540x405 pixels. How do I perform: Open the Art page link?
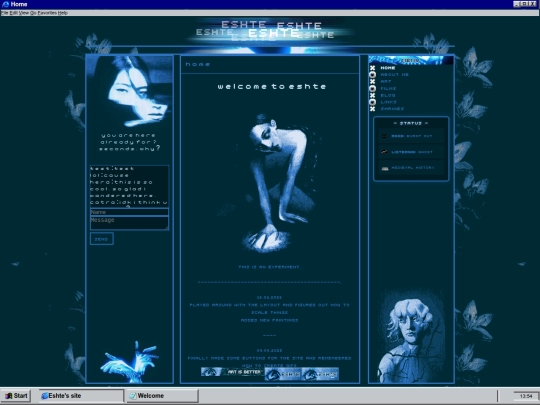pyautogui.click(x=386, y=81)
